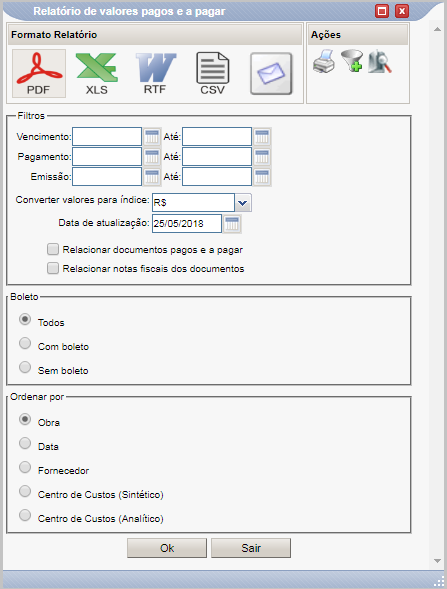This screenshot has height=589, width=447.
Task: Click the add filter funnel icon
Action: click(x=352, y=61)
